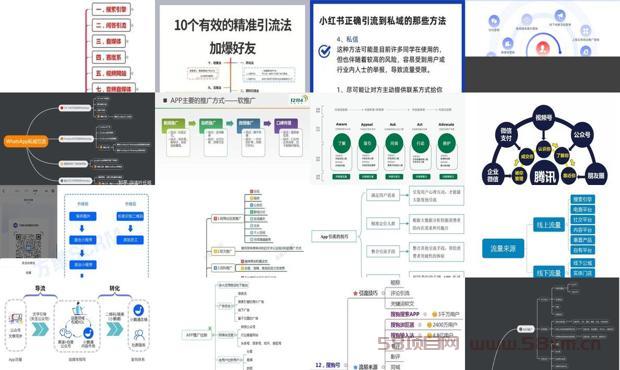Open the red search-engine list mind map thumbnail
This screenshot has height=370, width=620.
(77, 46)
